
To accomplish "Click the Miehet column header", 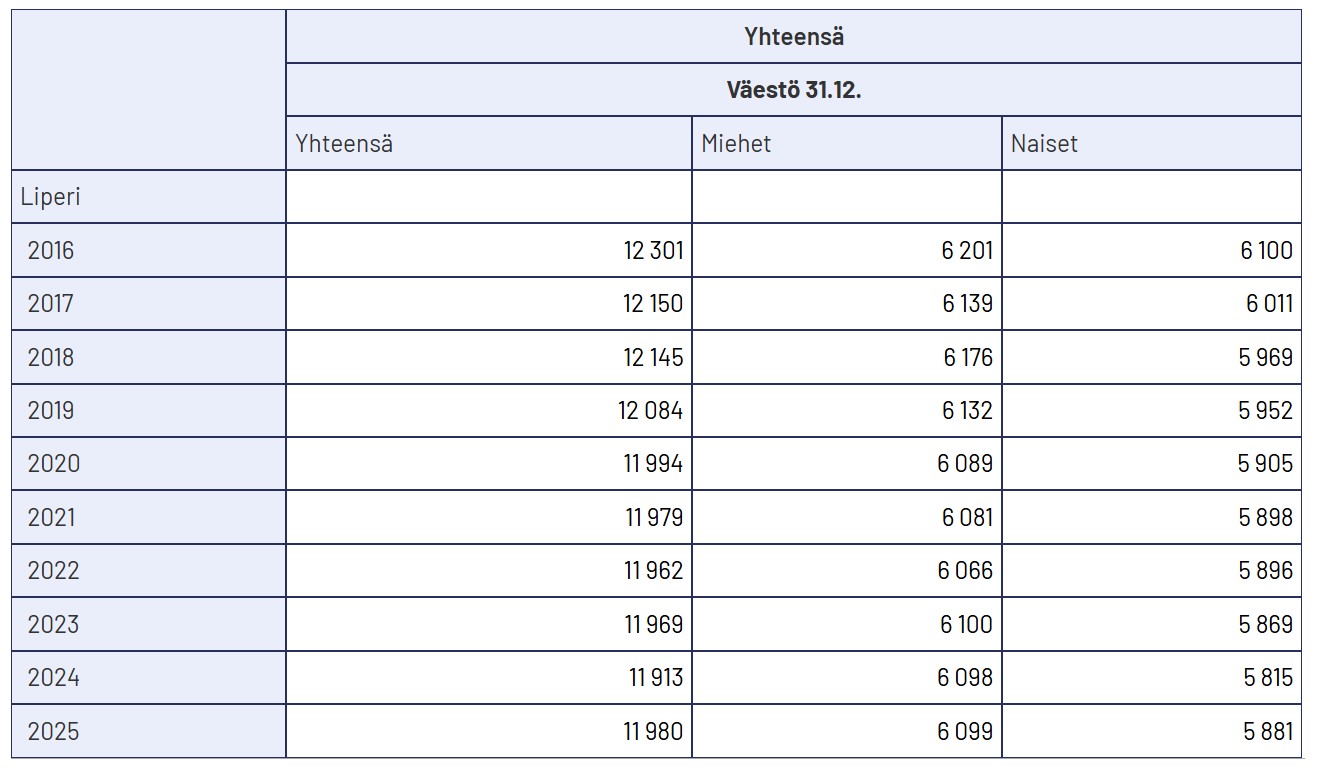I will tap(736, 143).
